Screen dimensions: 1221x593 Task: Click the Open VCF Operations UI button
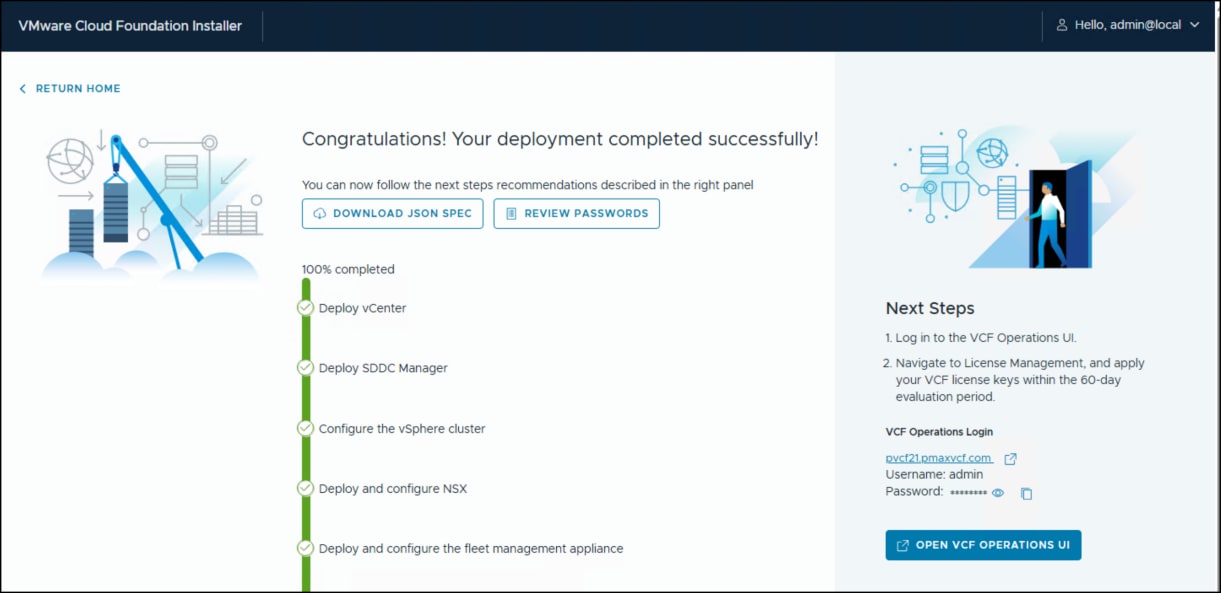tap(983, 545)
